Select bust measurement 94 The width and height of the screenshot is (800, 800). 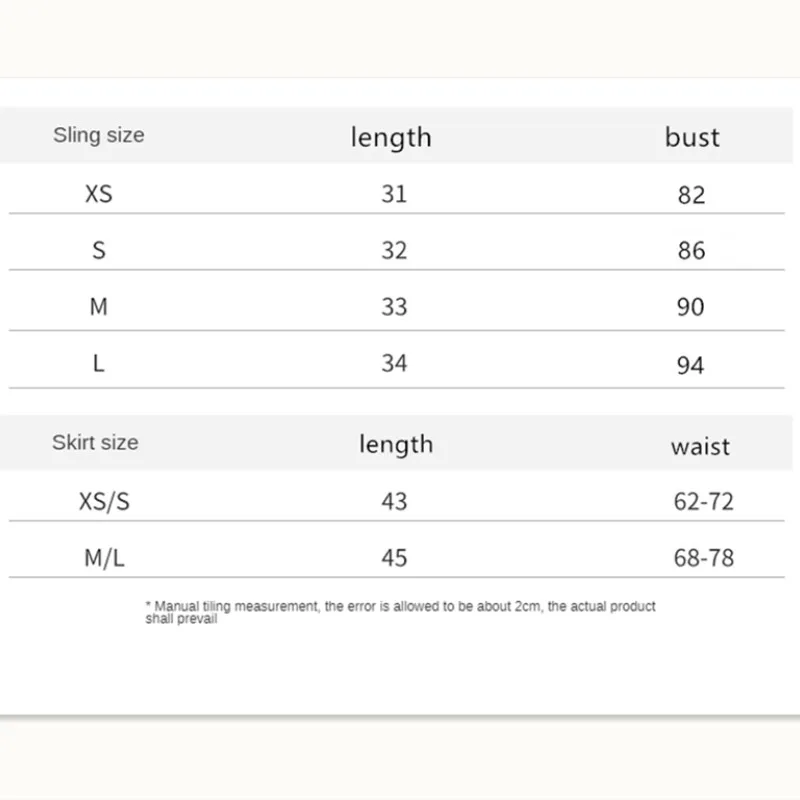coord(691,365)
